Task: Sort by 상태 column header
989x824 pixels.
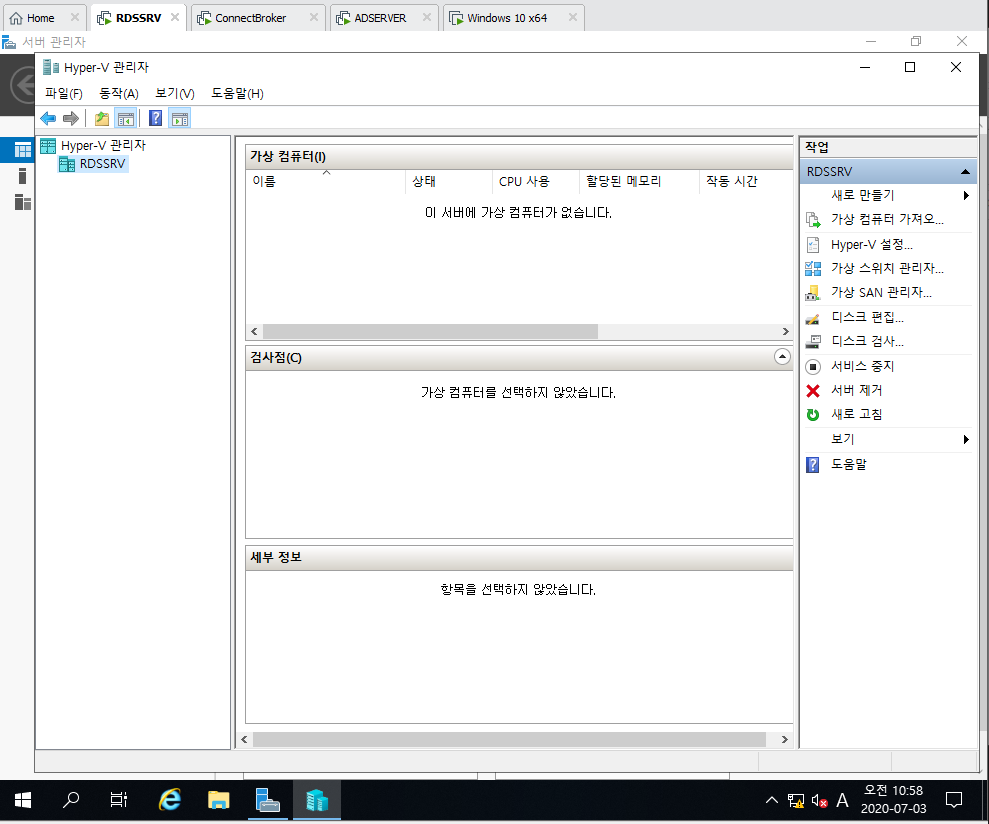Action: 448,182
